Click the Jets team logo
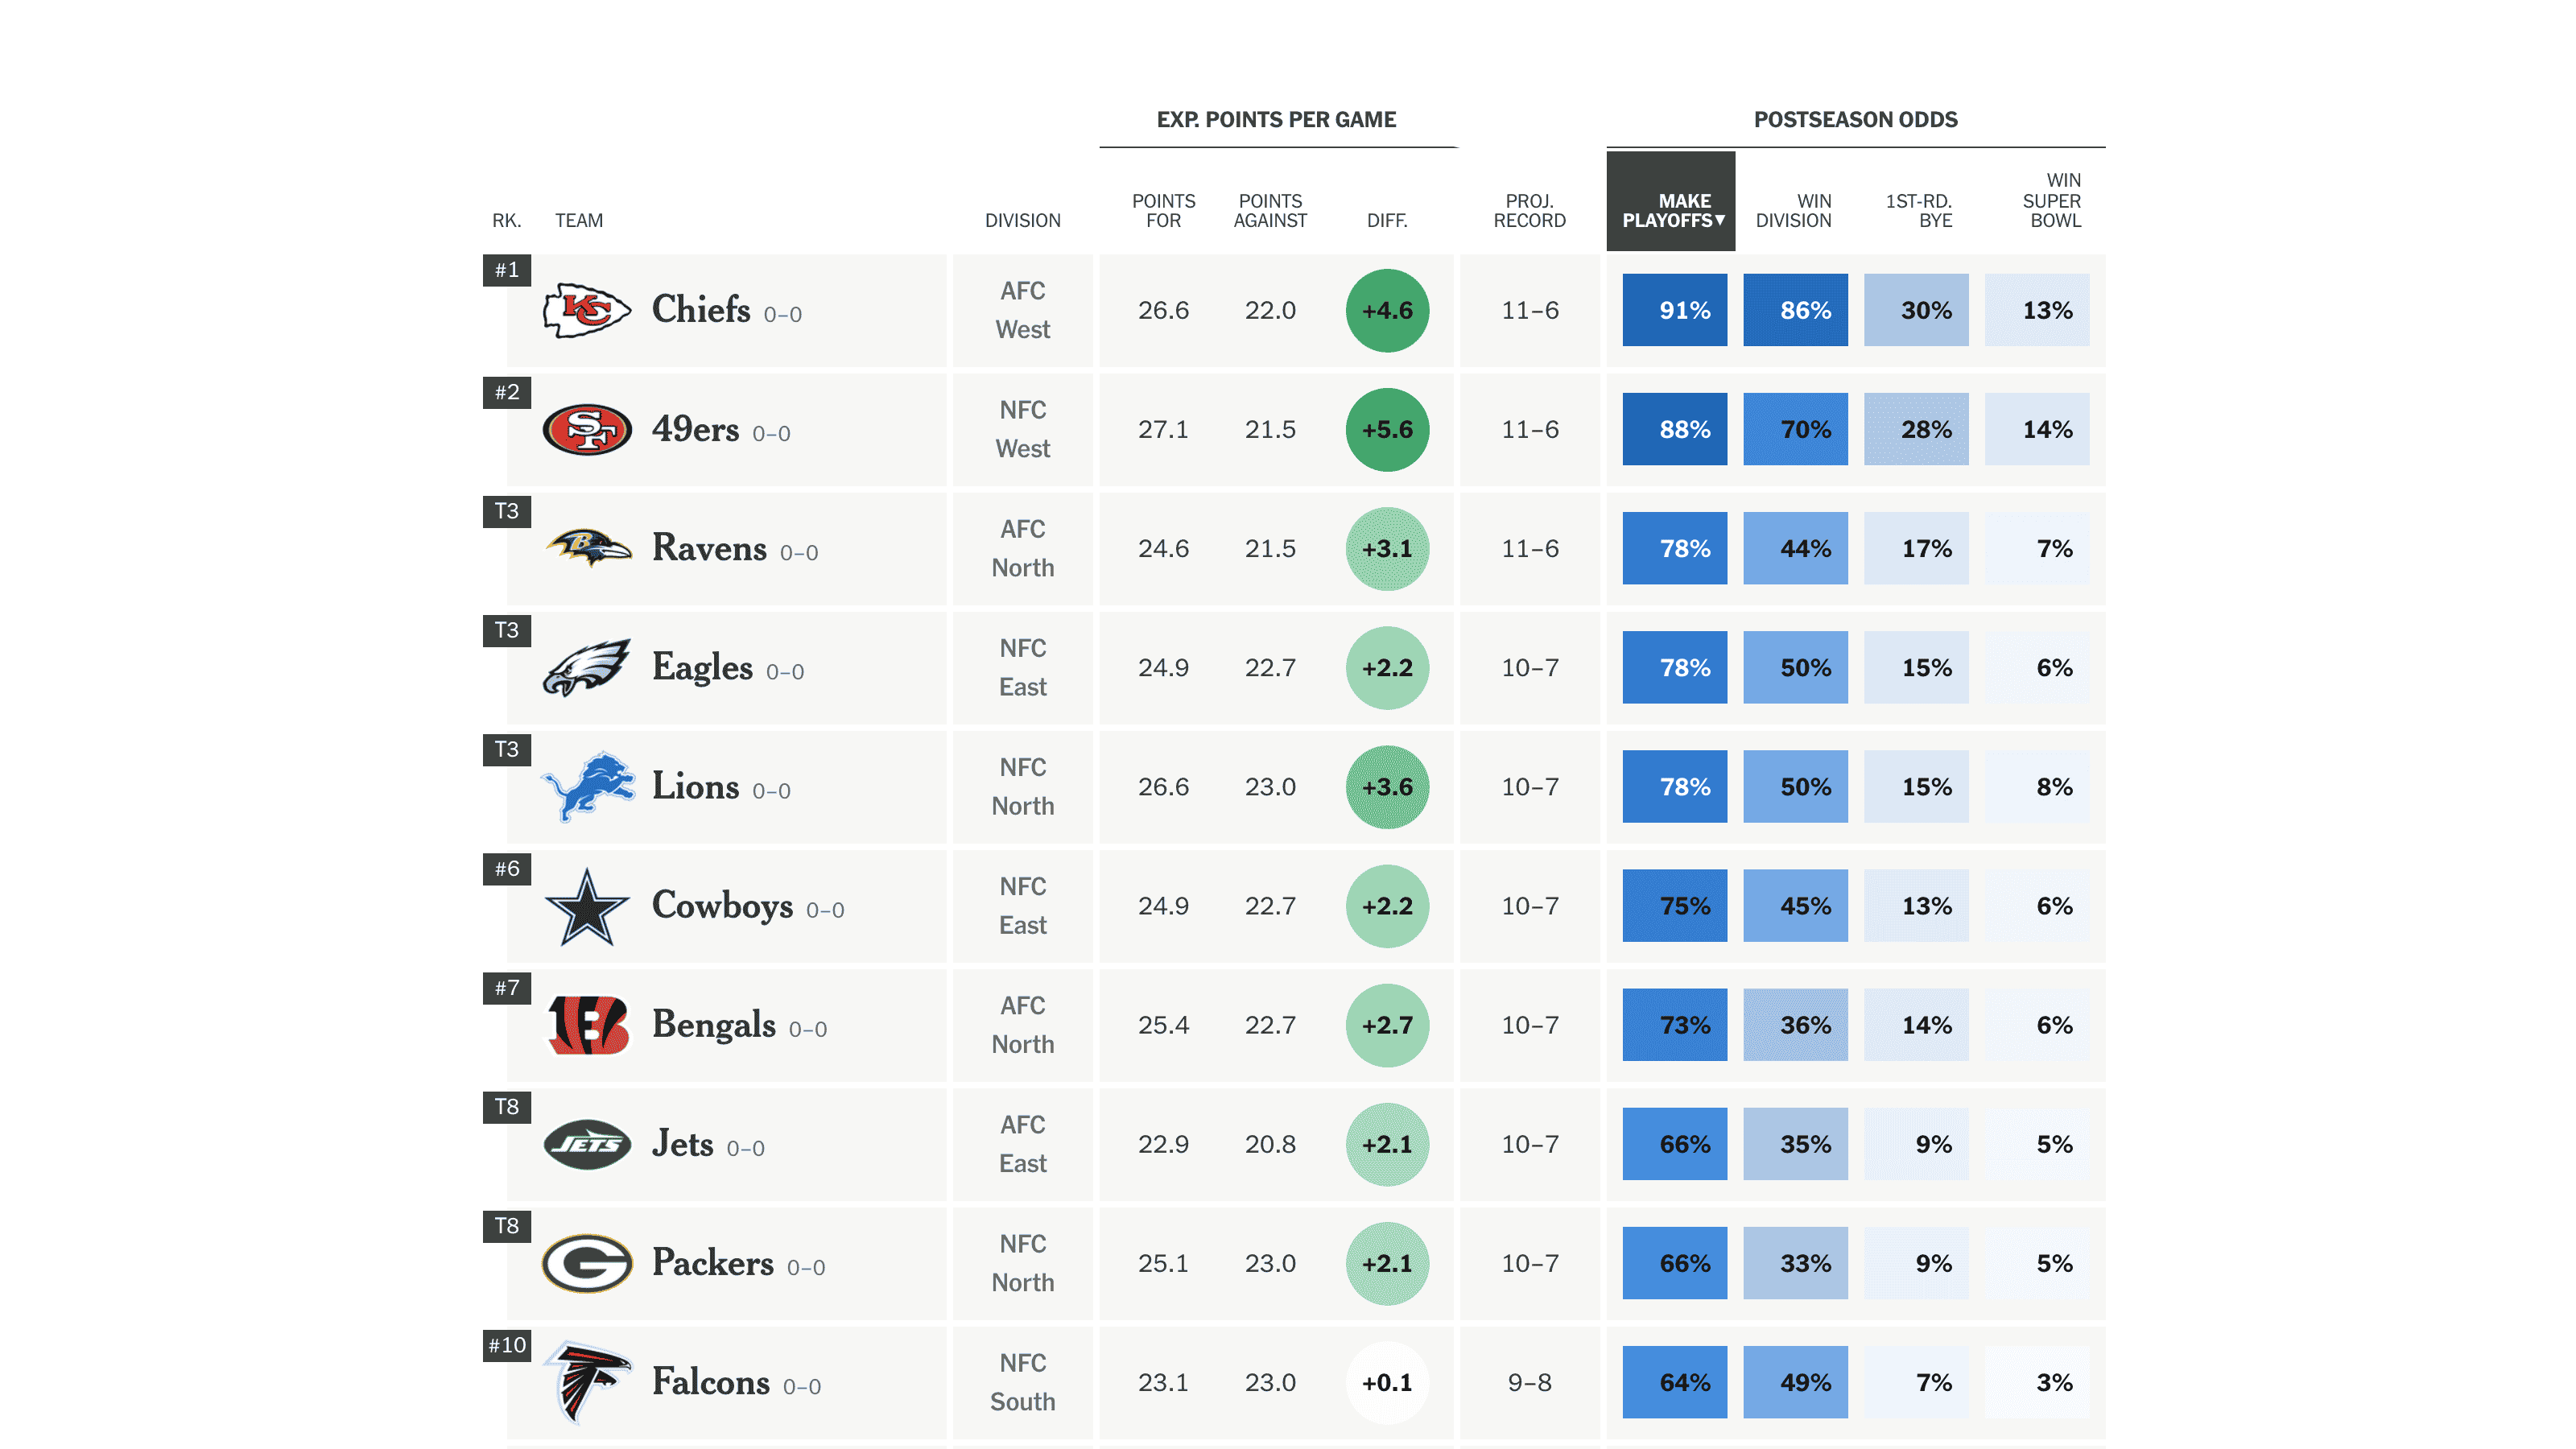 (587, 1144)
